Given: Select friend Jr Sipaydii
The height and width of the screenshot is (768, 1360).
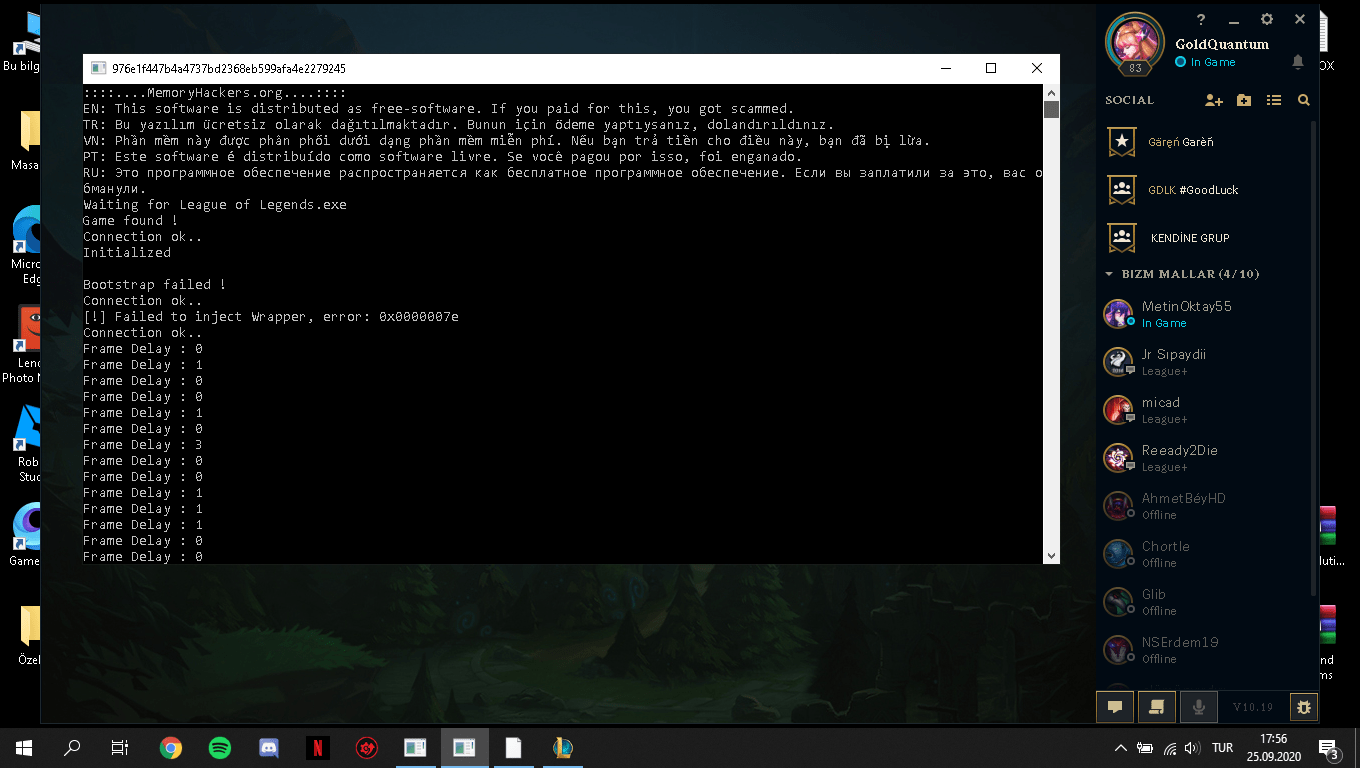Looking at the screenshot, I should point(1204,362).
